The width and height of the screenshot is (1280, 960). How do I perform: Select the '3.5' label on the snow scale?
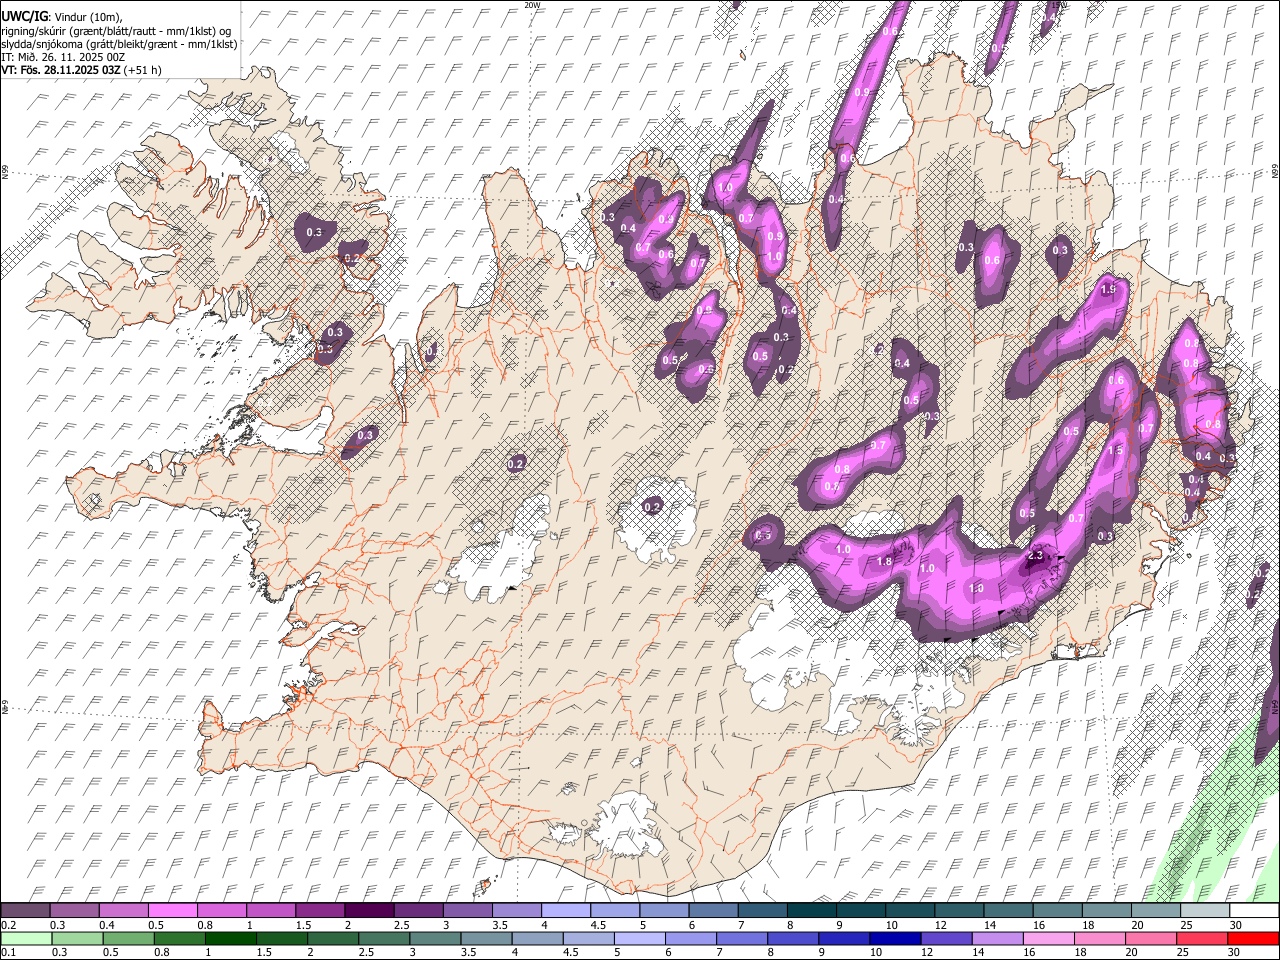click(500, 925)
